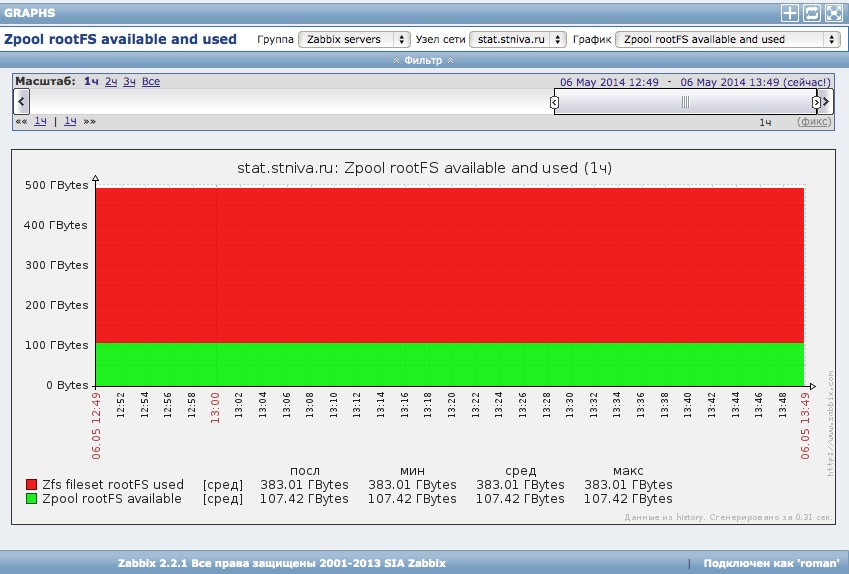Image resolution: width=849 pixels, height=574 pixels.
Task: Click the time range slider grip
Action: pos(685,102)
